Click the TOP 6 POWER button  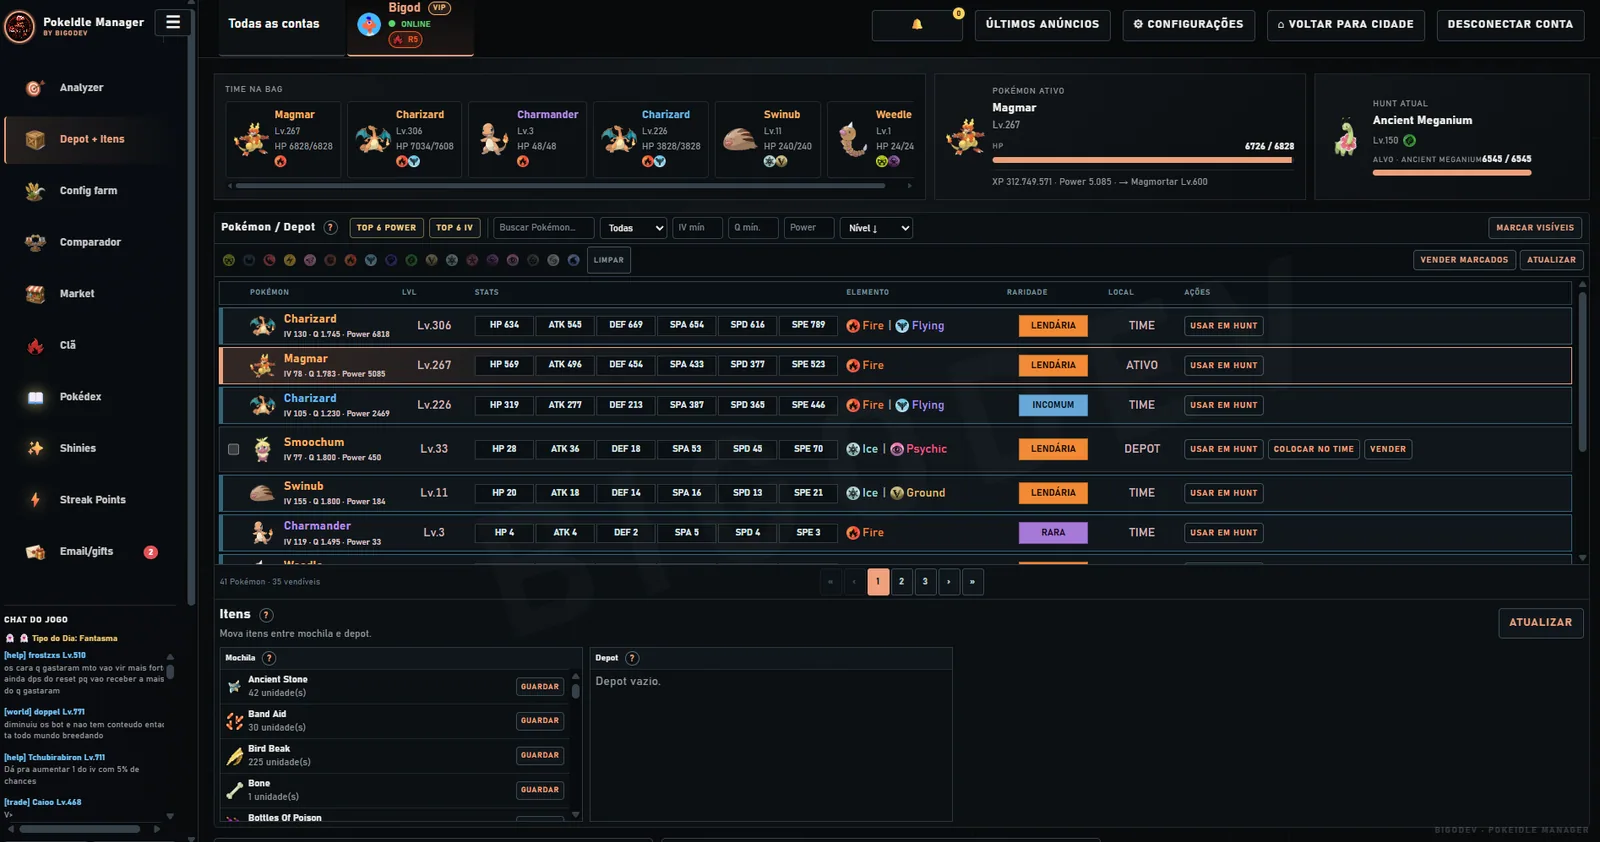click(x=386, y=228)
